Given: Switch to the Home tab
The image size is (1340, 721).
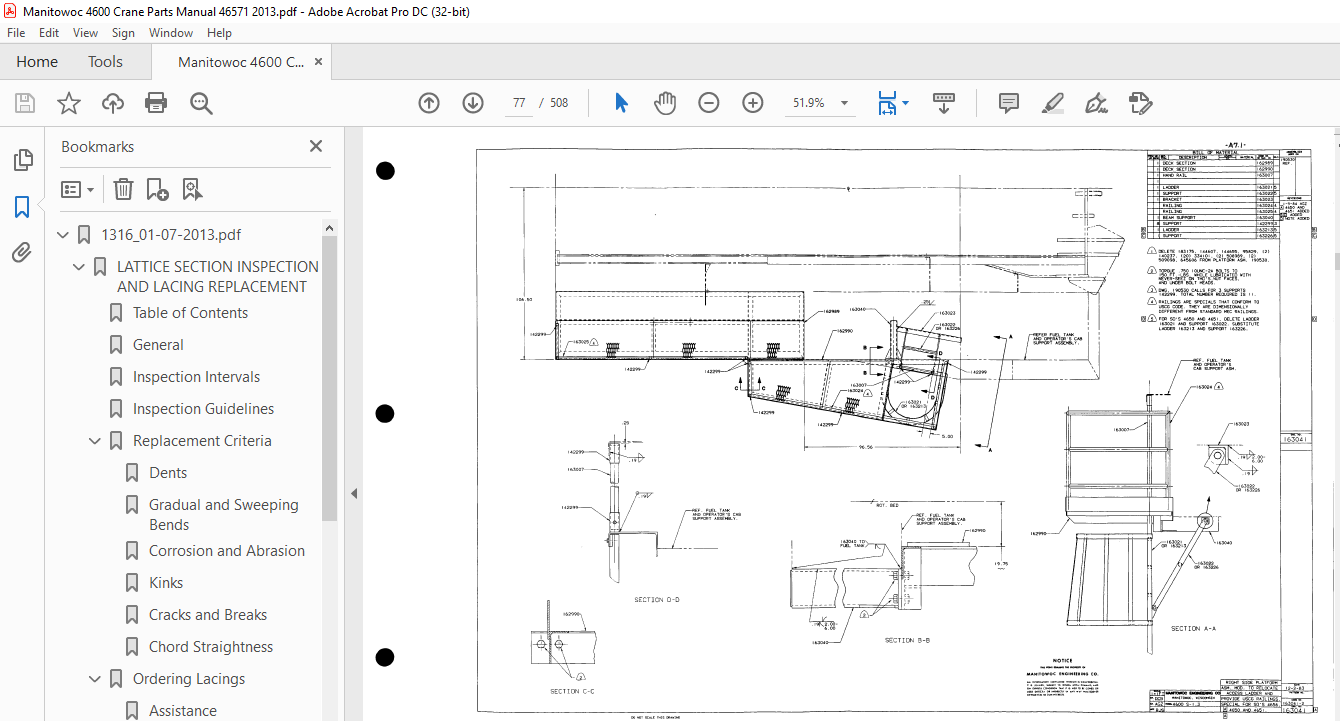Looking at the screenshot, I should coord(37,62).
